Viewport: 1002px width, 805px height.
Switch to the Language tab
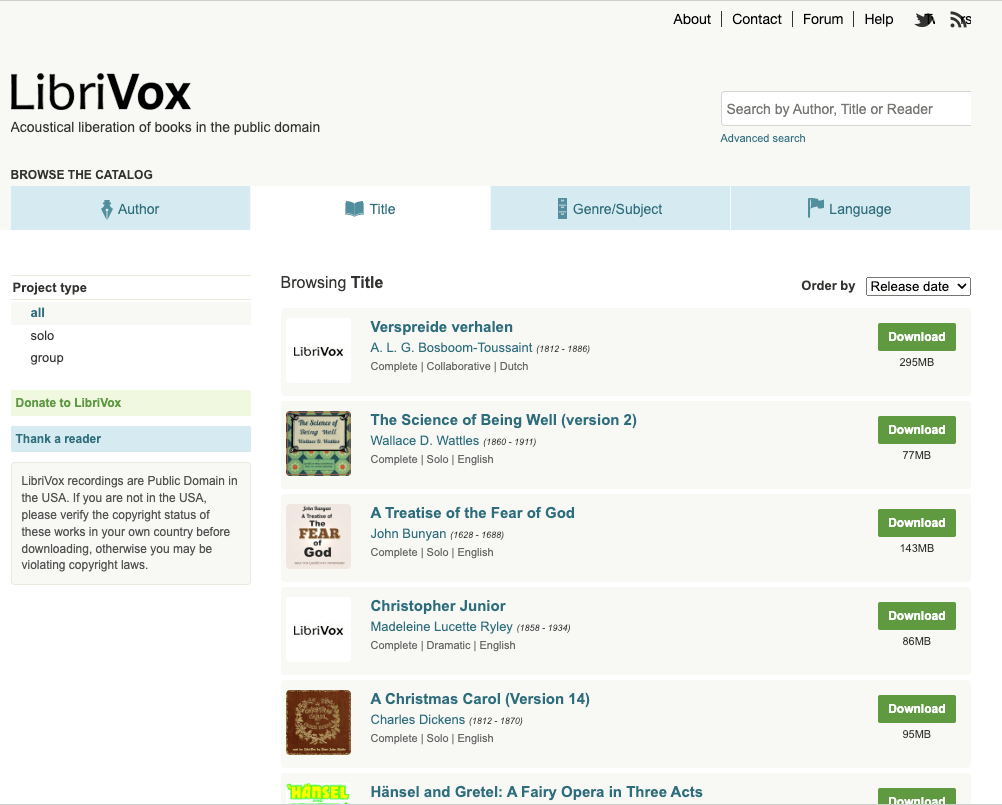click(851, 208)
